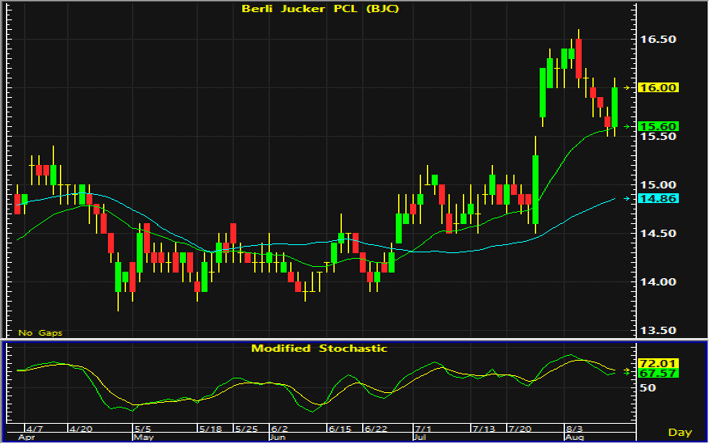
Task: Click the 14.00 price axis label
Action: click(658, 282)
